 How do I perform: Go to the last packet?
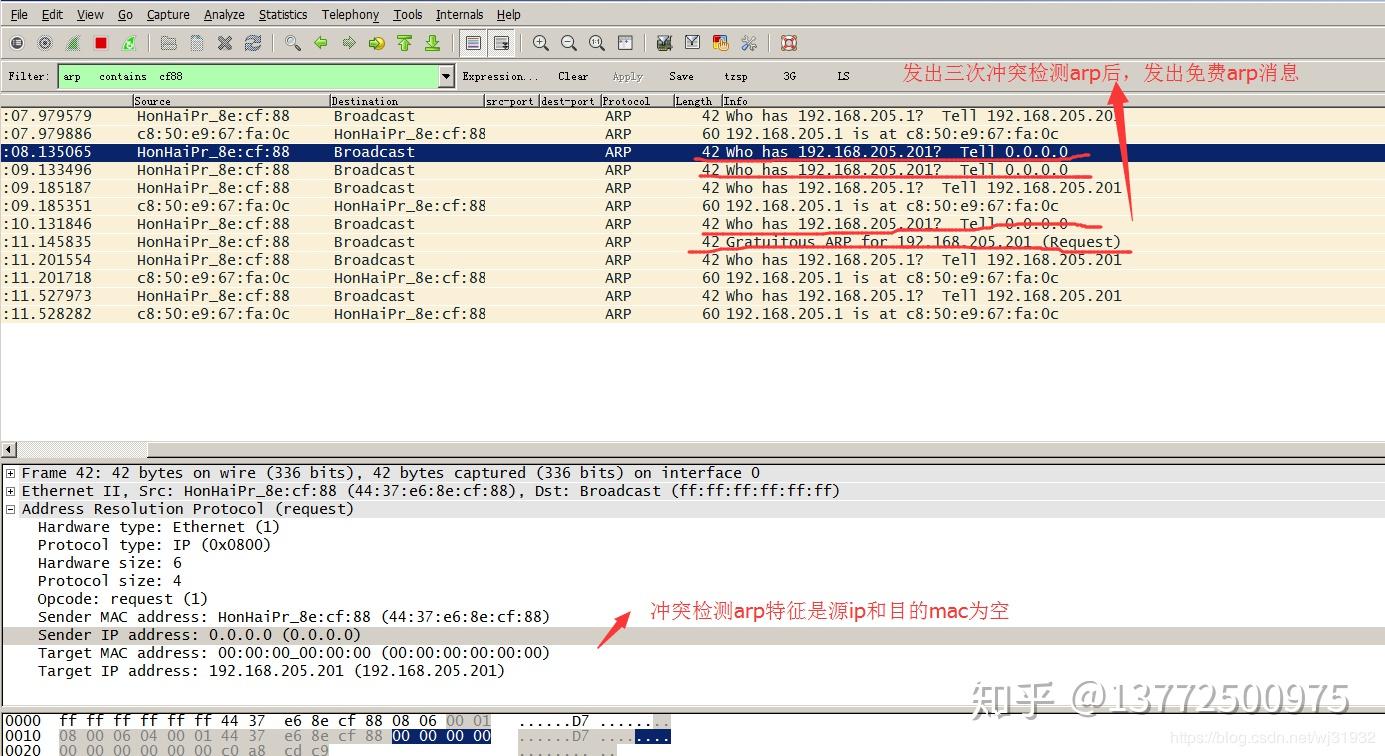432,43
